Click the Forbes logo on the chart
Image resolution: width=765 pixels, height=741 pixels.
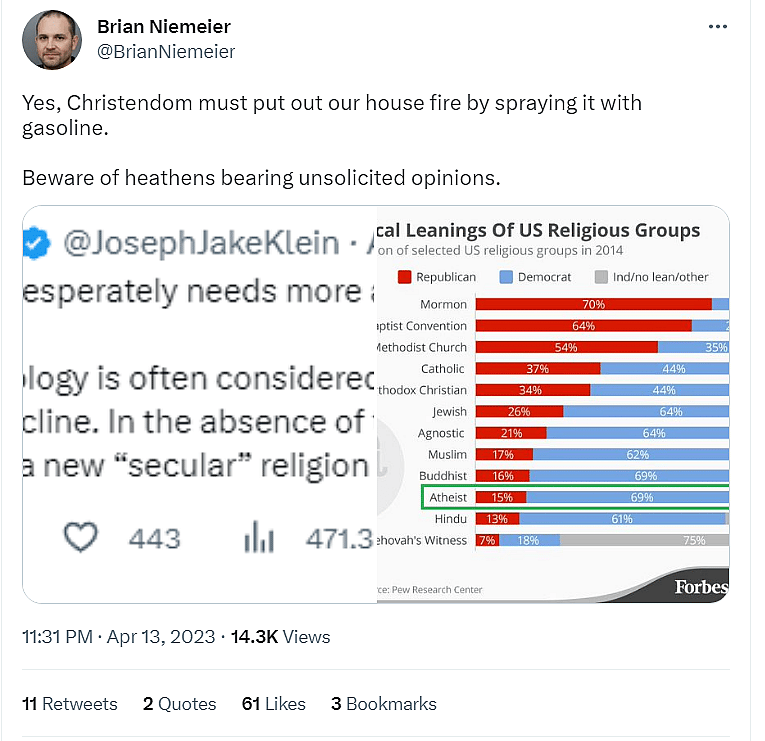coord(700,587)
